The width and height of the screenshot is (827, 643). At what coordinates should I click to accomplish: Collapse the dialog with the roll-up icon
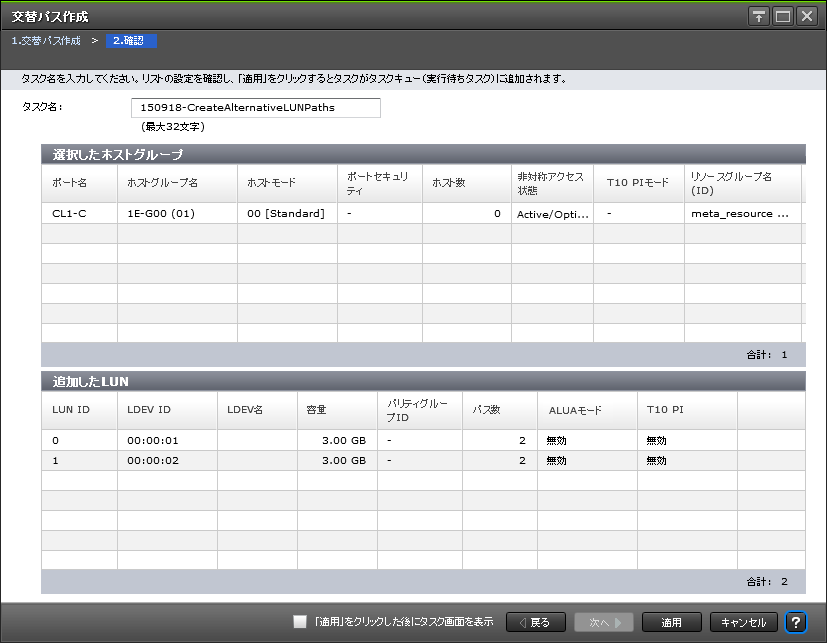[758, 16]
